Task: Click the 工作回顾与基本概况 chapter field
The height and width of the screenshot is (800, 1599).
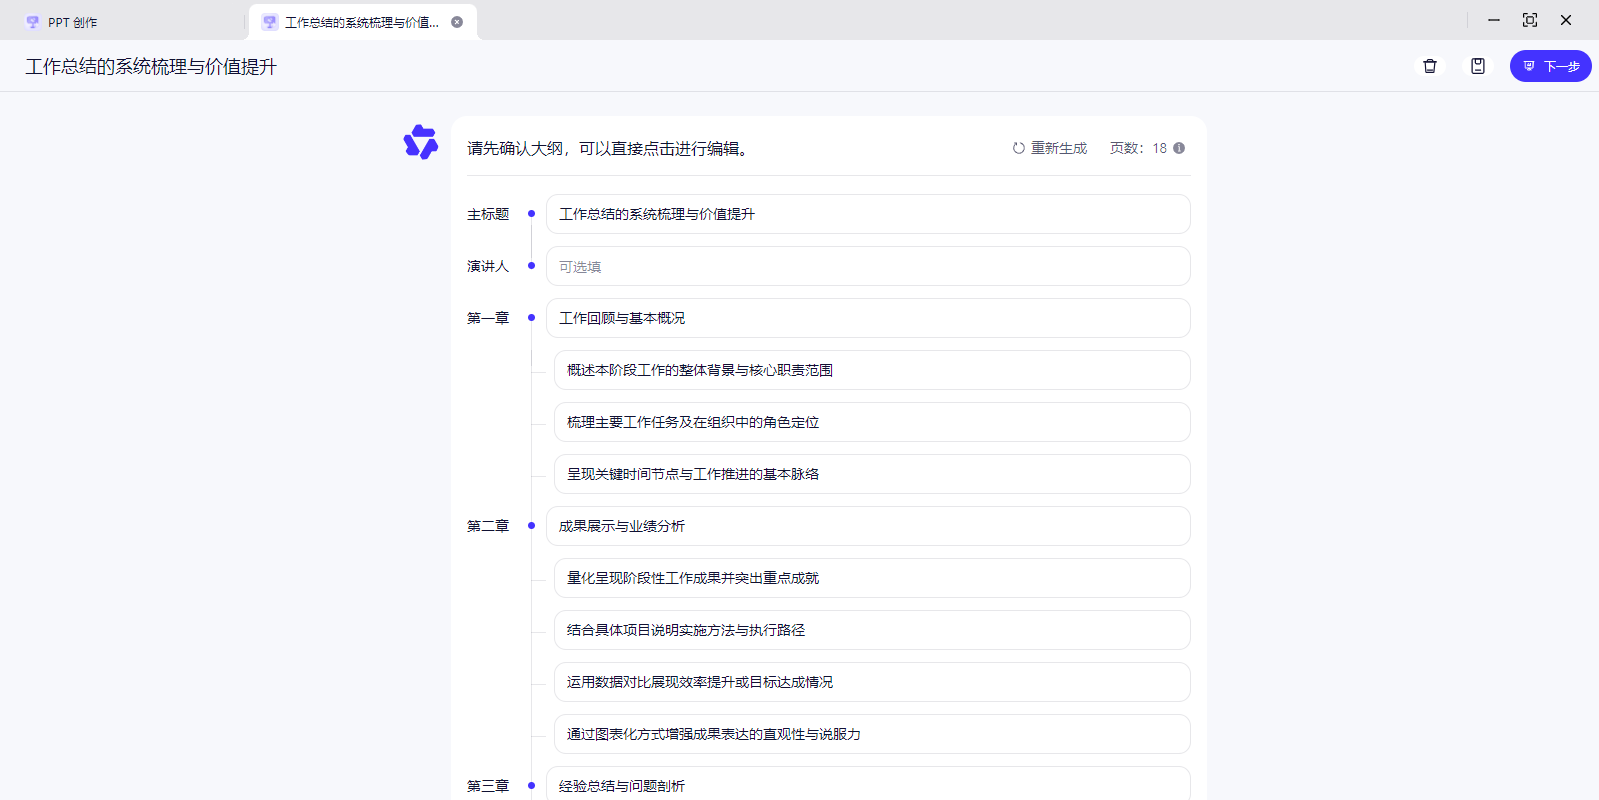Action: pyautogui.click(x=868, y=318)
